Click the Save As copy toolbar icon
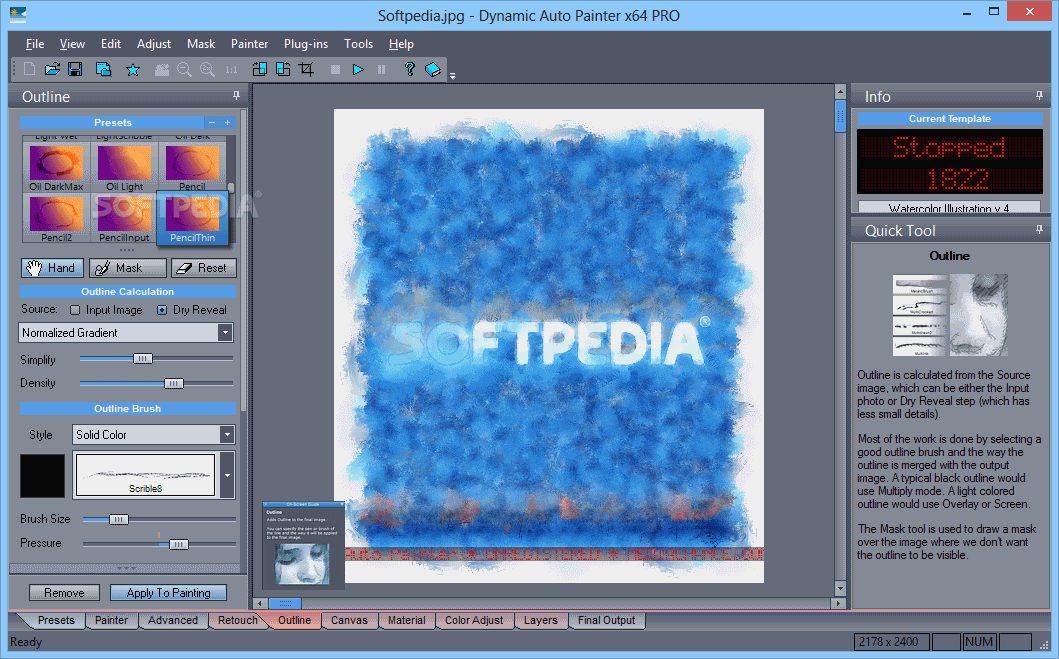The height and width of the screenshot is (659, 1059). click(x=103, y=69)
